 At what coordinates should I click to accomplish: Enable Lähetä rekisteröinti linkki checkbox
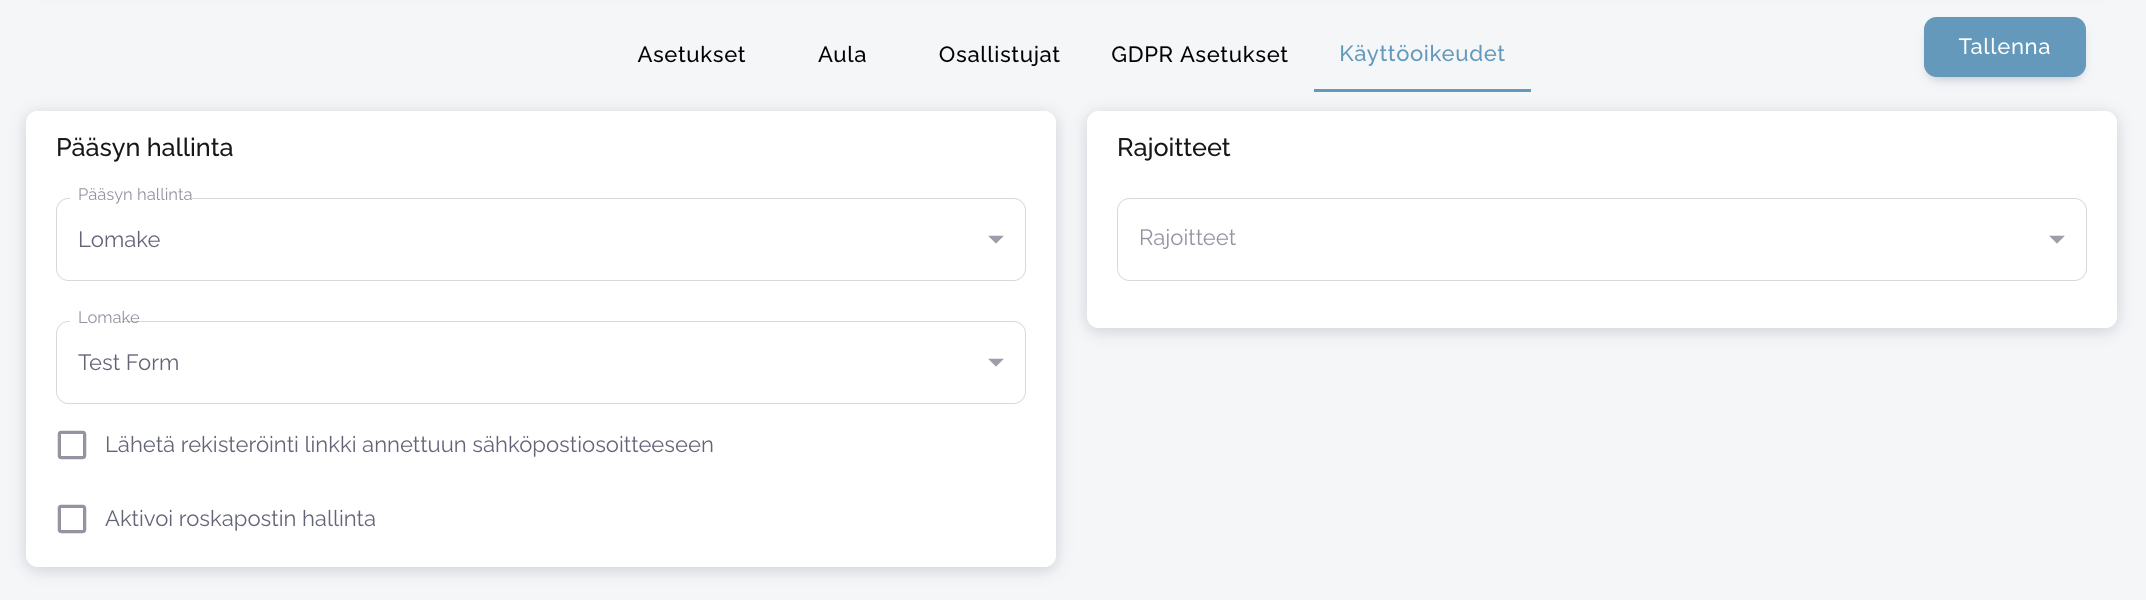[x=72, y=445]
